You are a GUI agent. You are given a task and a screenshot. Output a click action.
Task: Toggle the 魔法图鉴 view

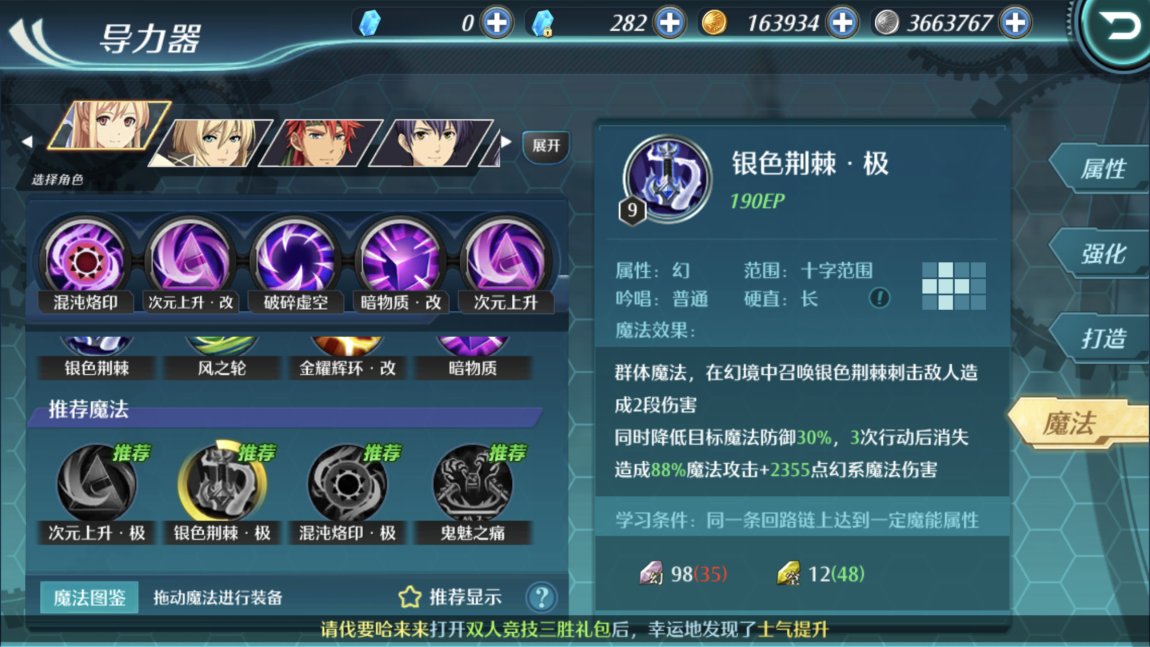tap(89, 597)
